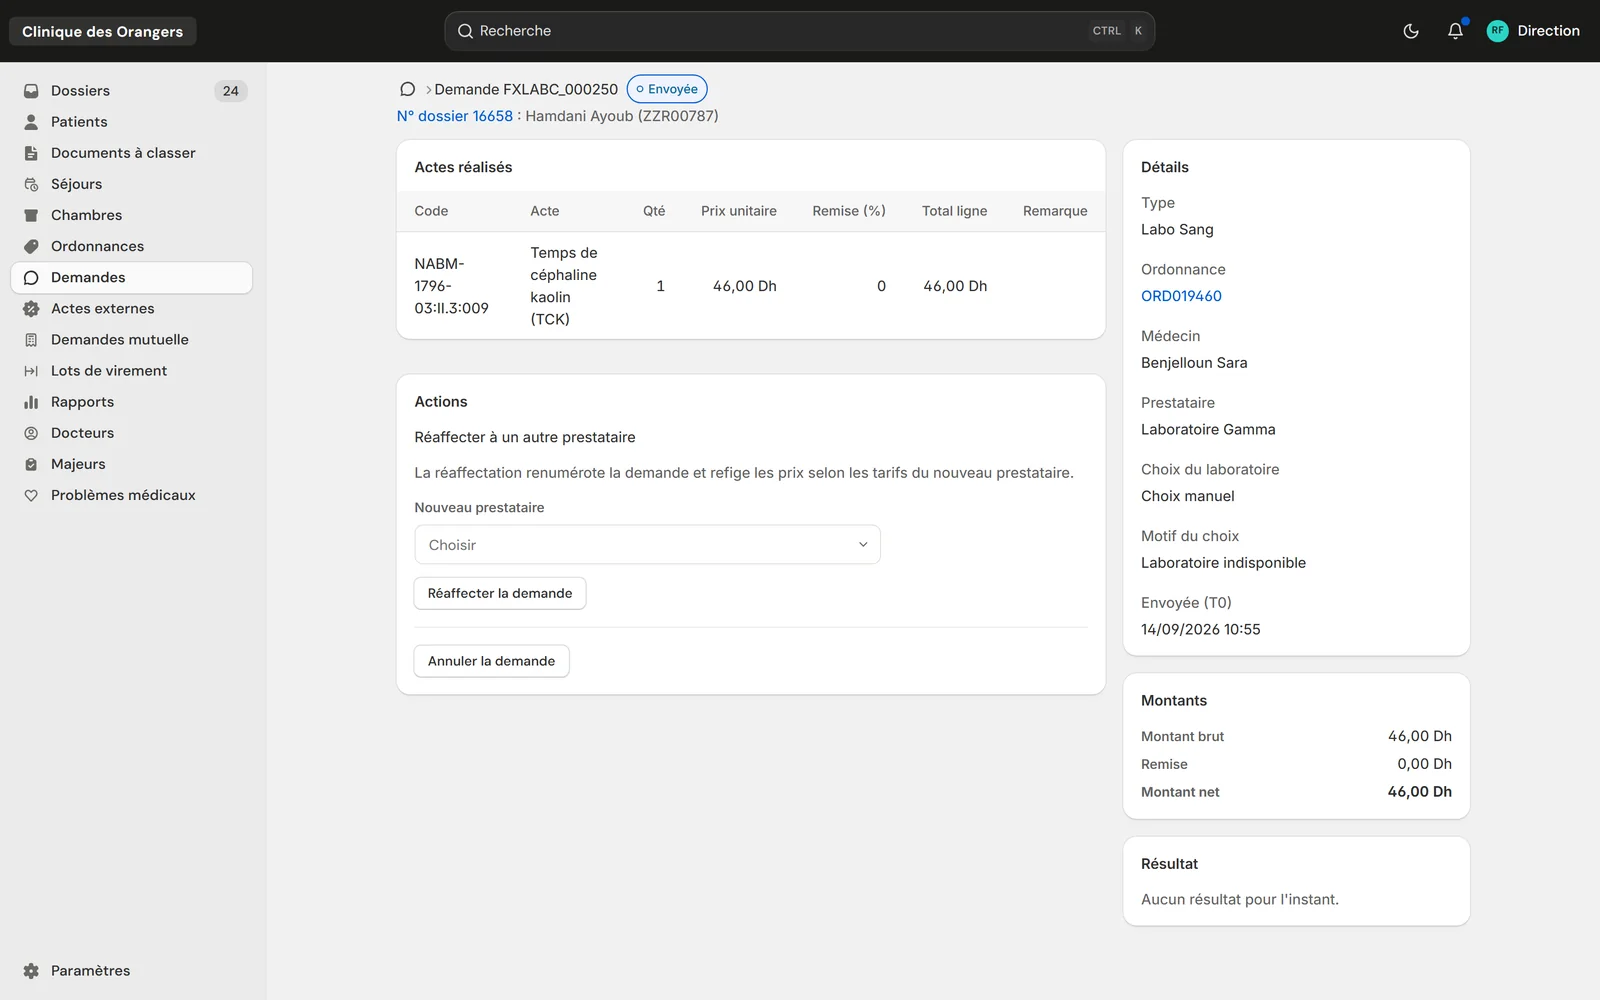Click Réaffecter la demande button
This screenshot has height=1000, width=1600.
[x=500, y=593]
